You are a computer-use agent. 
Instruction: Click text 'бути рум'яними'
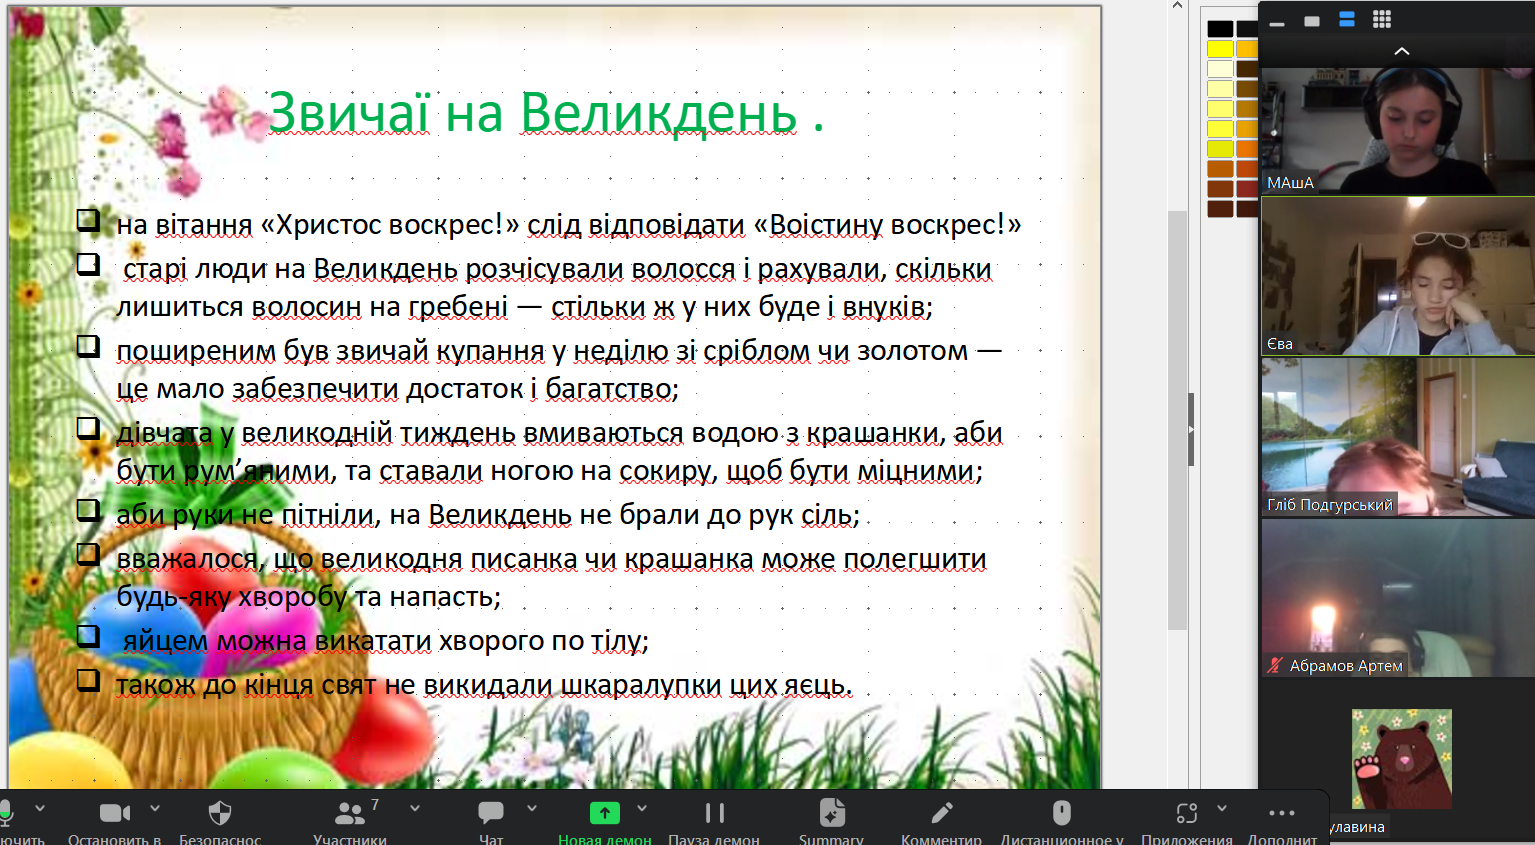click(224, 470)
